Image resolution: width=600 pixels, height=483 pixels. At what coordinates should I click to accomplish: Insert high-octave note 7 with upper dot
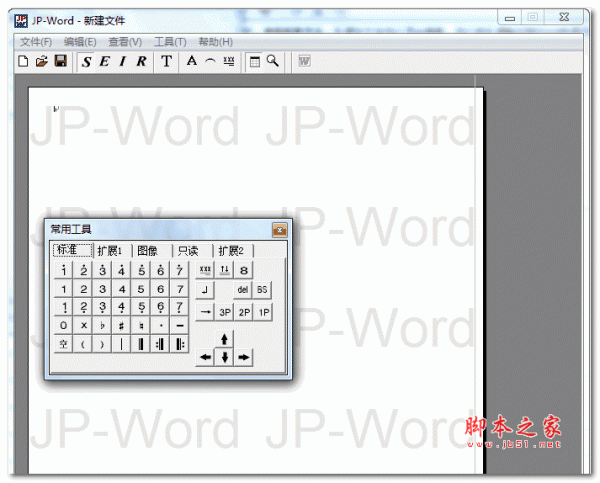pos(179,270)
